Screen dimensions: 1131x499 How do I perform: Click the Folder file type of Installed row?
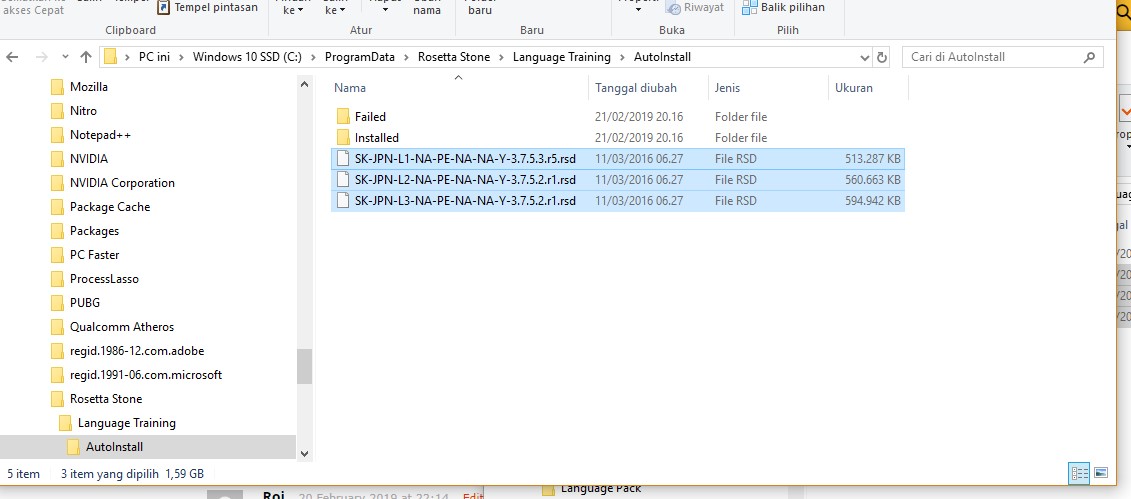741,138
